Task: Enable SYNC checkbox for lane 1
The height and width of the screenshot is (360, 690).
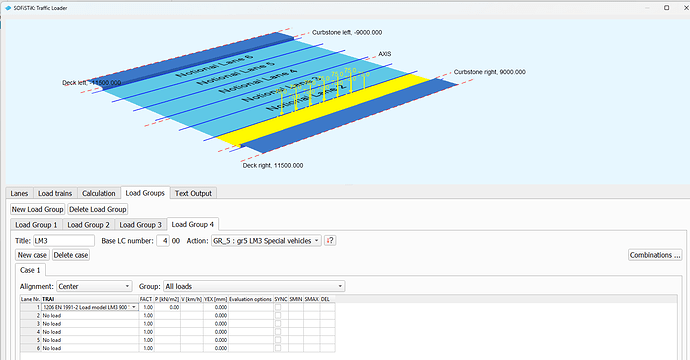Action: pos(278,307)
